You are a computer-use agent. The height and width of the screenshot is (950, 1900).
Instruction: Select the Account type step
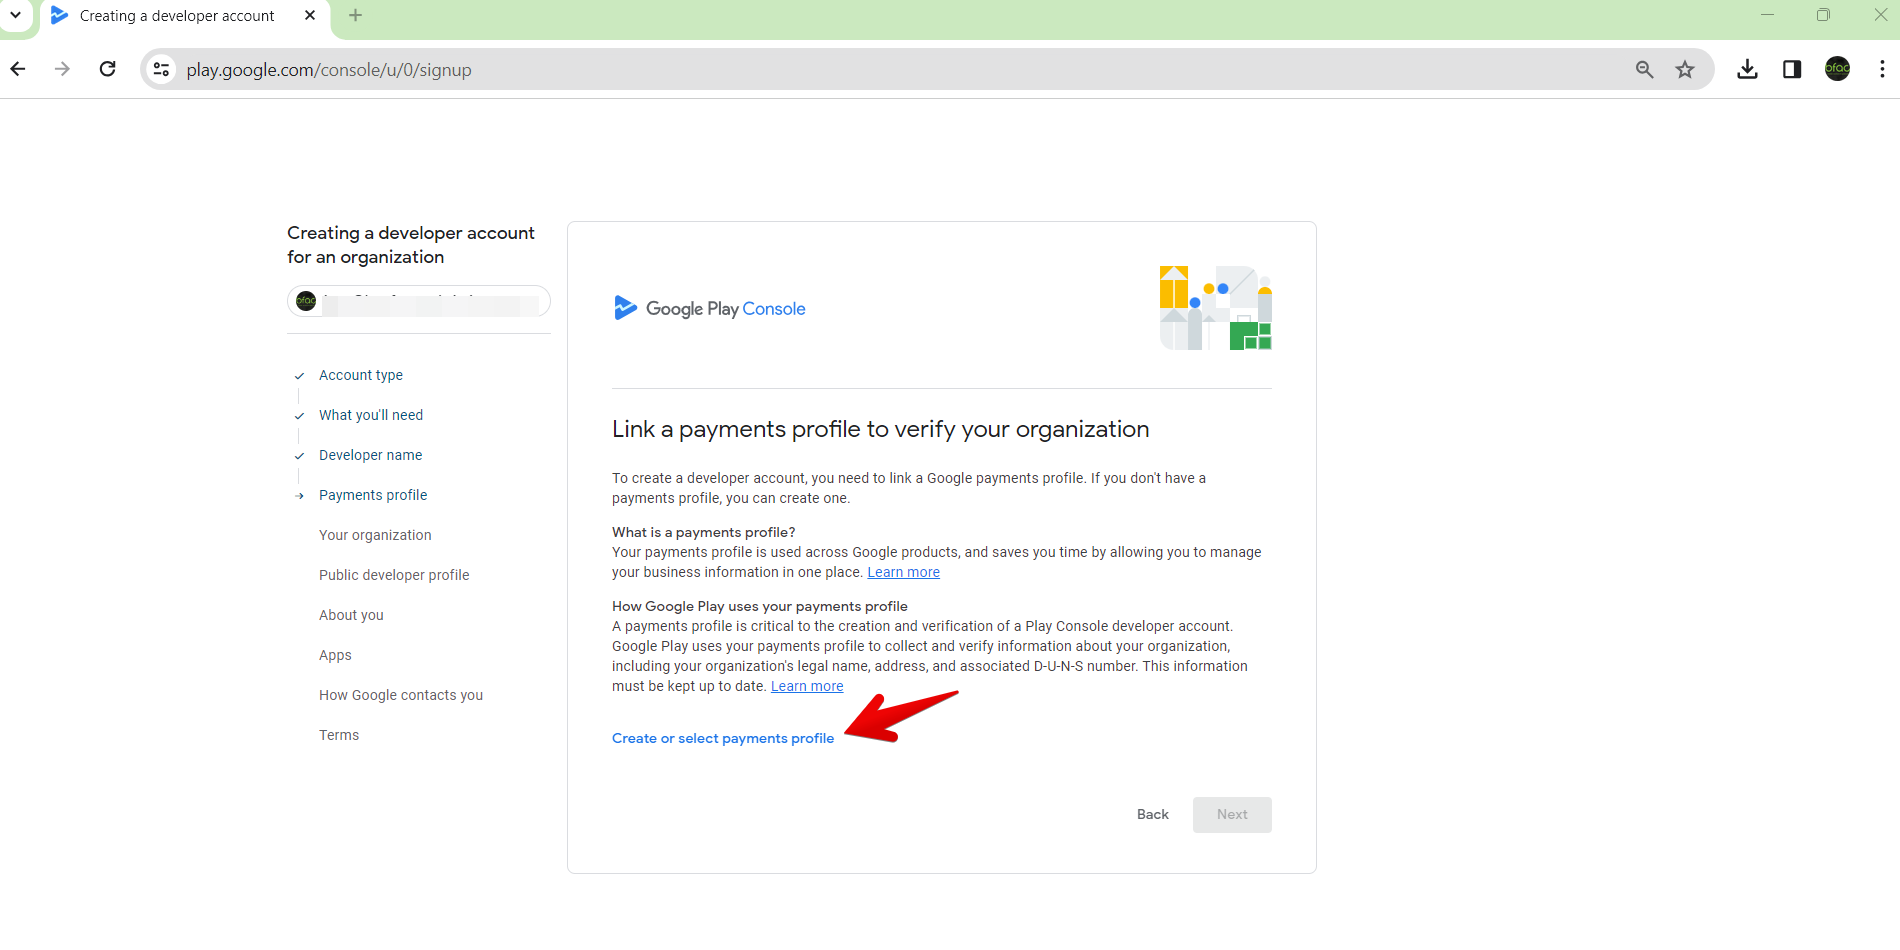click(x=360, y=375)
